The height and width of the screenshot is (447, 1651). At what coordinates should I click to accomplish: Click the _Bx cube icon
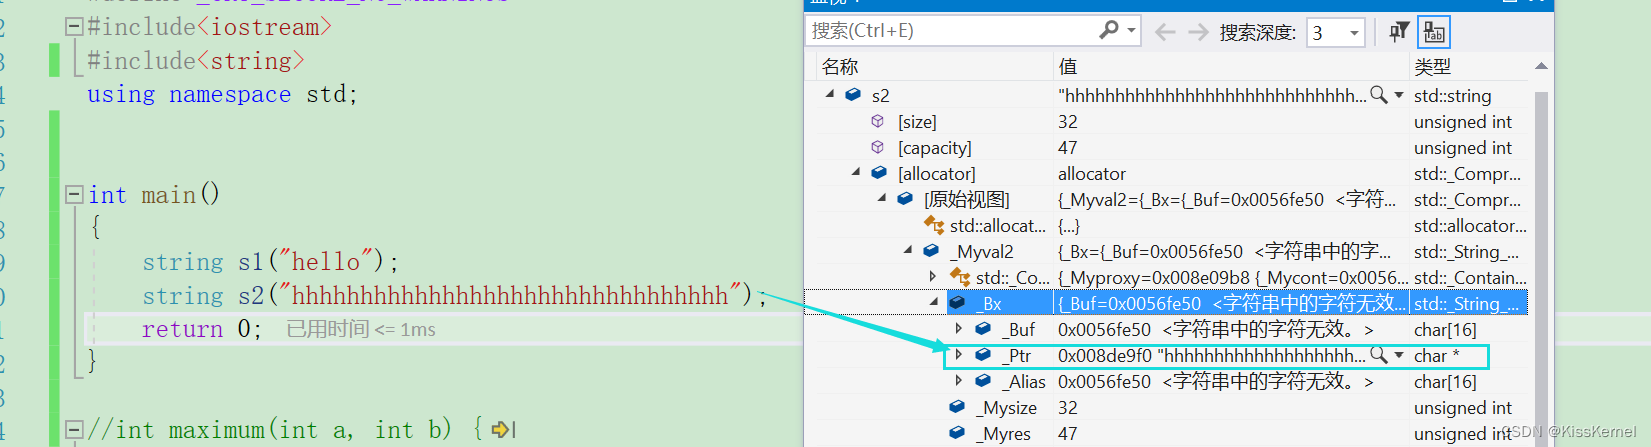coord(957,302)
